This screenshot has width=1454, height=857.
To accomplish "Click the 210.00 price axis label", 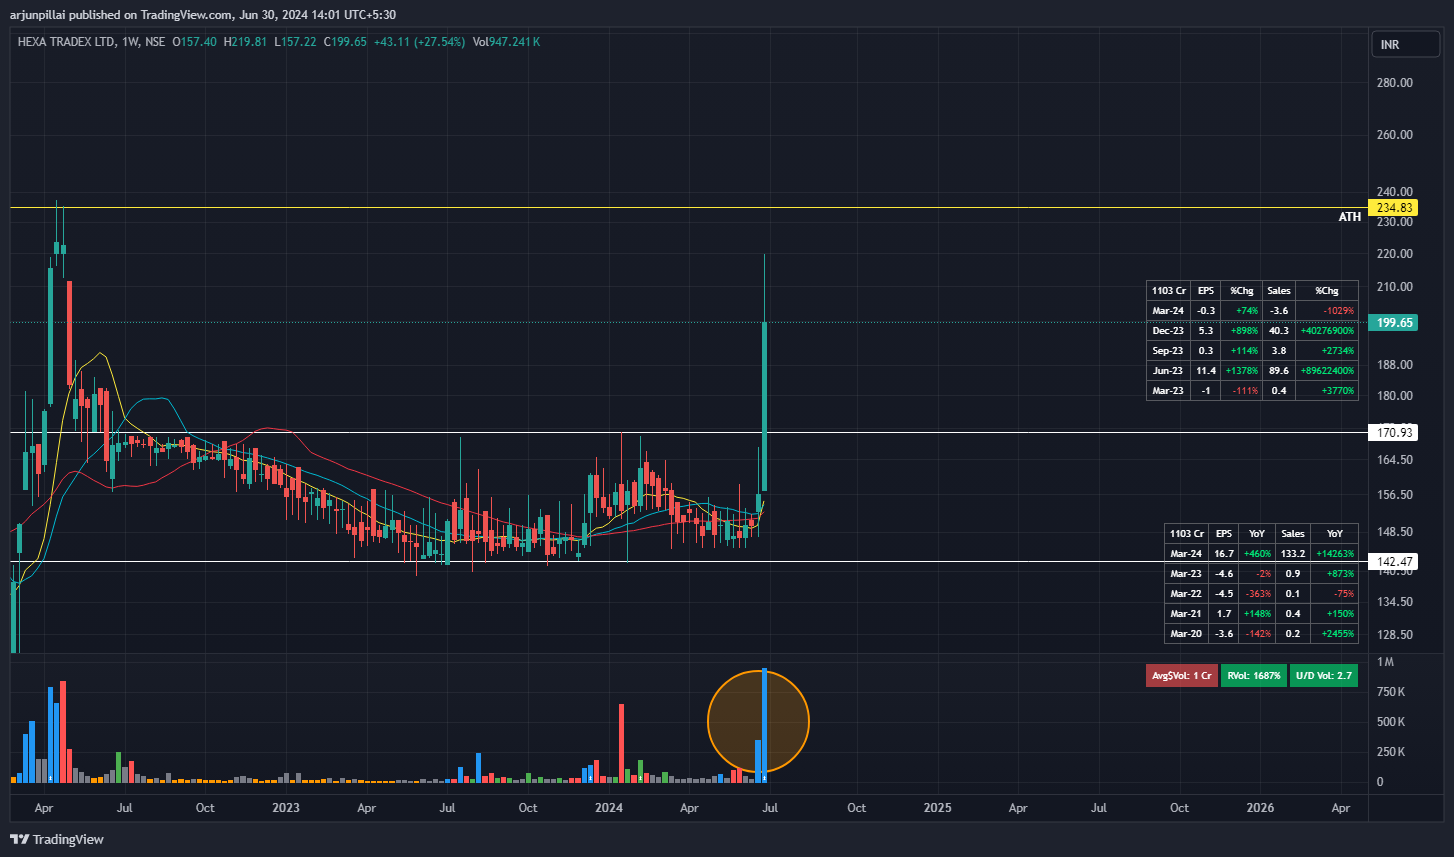I will point(1394,287).
